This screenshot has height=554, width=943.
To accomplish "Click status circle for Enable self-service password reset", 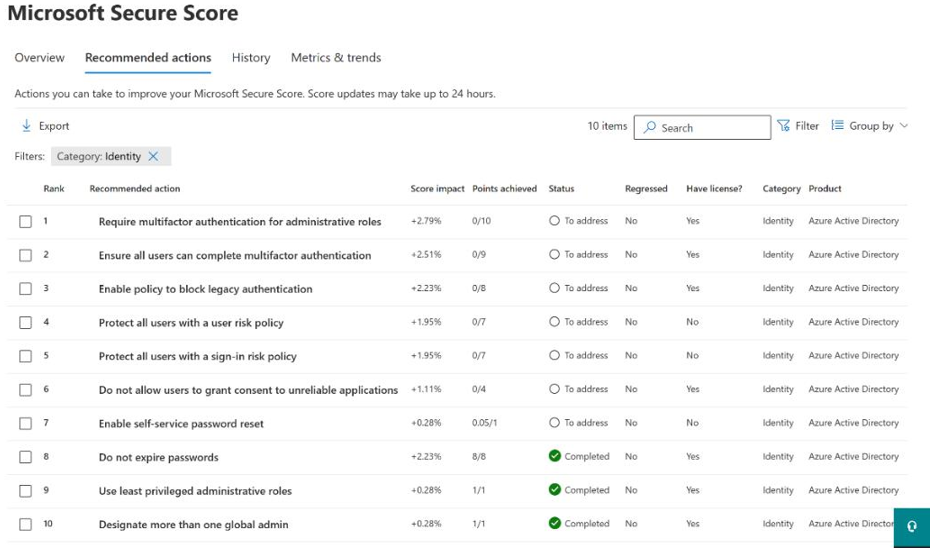I will (x=554, y=423).
